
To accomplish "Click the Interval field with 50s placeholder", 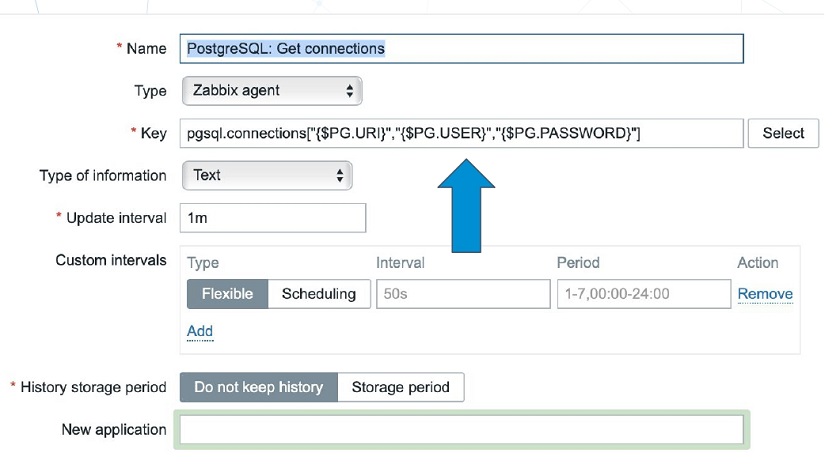I will 463,294.
